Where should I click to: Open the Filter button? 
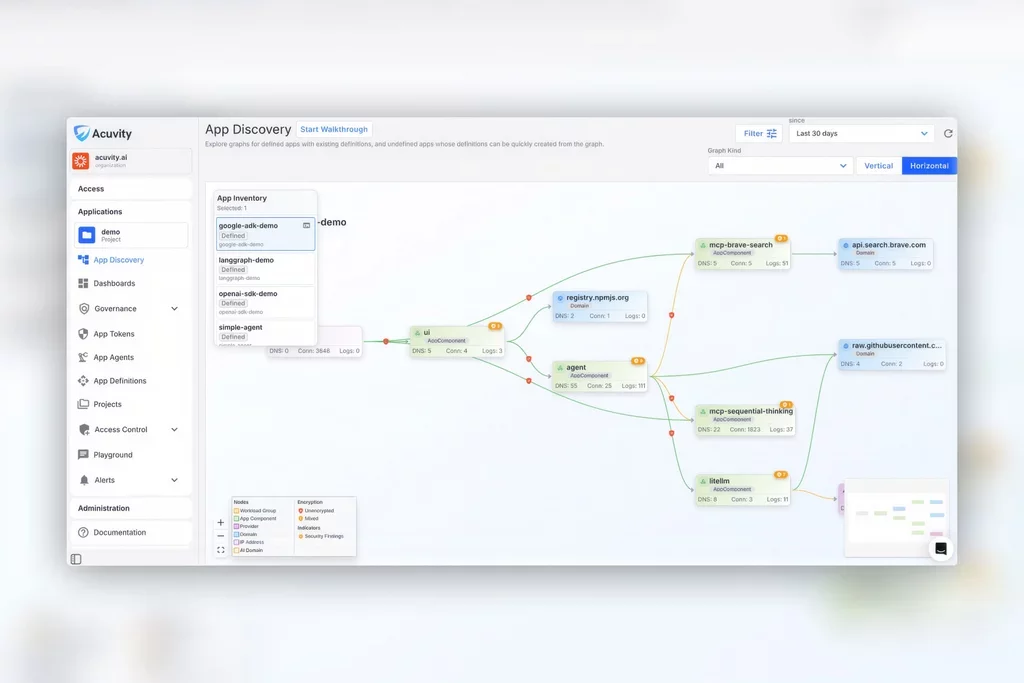coord(759,133)
